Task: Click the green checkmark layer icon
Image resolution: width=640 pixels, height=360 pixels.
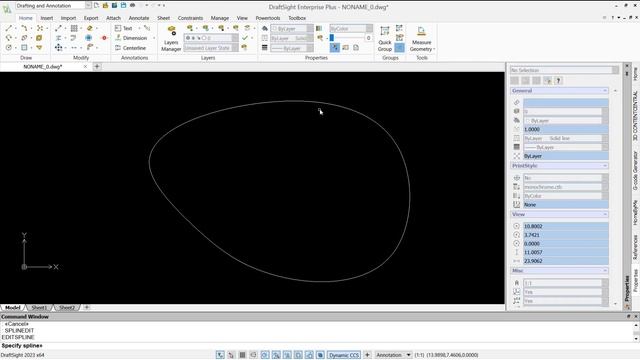Action: 245,38
